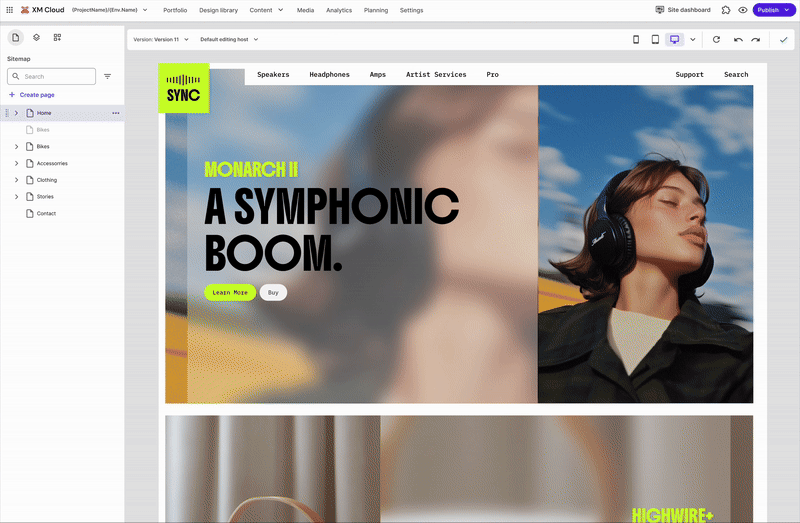
Task: Redo the last change
Action: 756,39
